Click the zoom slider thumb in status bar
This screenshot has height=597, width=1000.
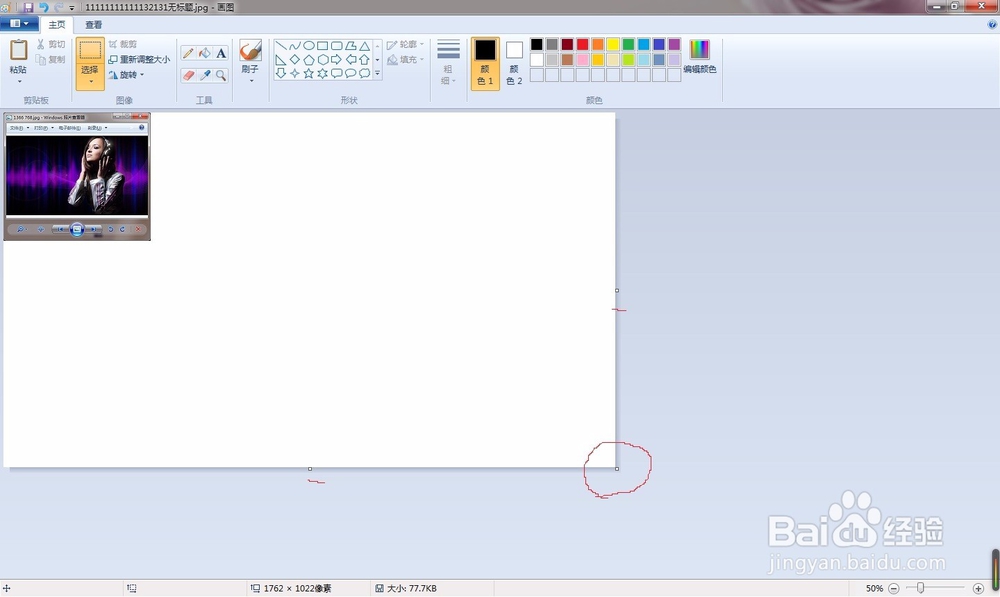point(920,588)
